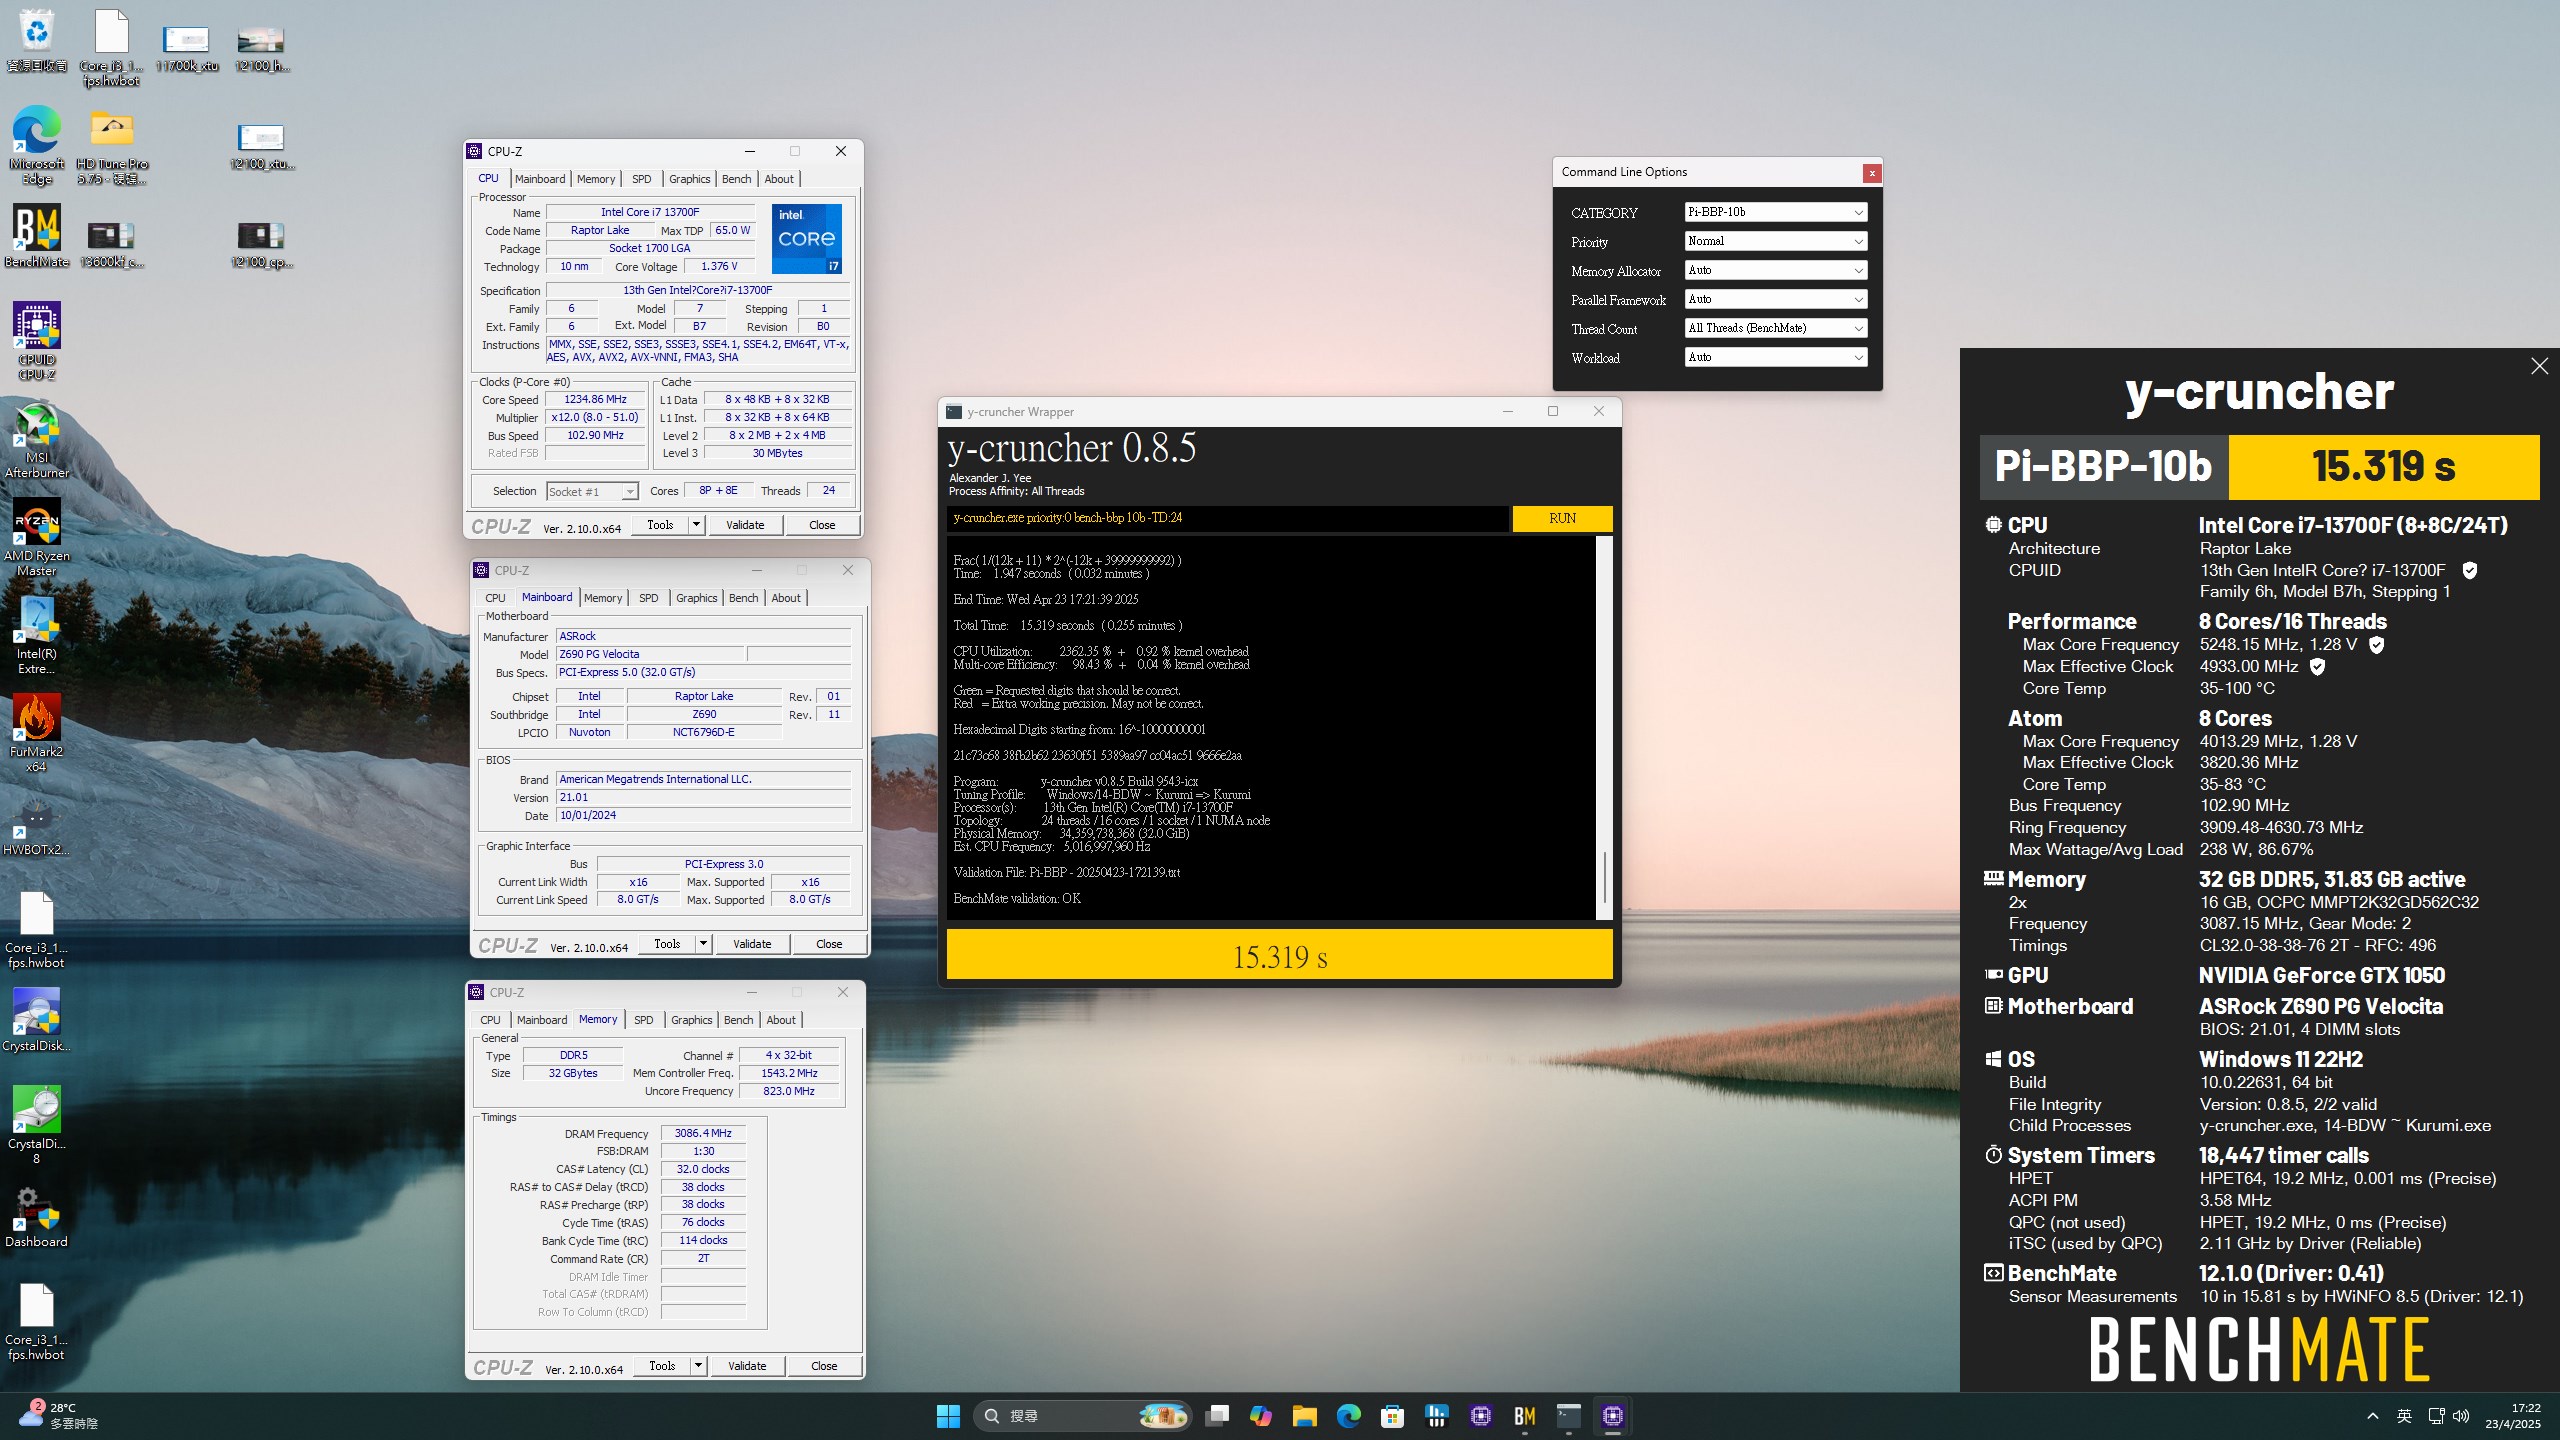
Task: Launch MSI Afterburner desktop shortcut
Action: 36,439
